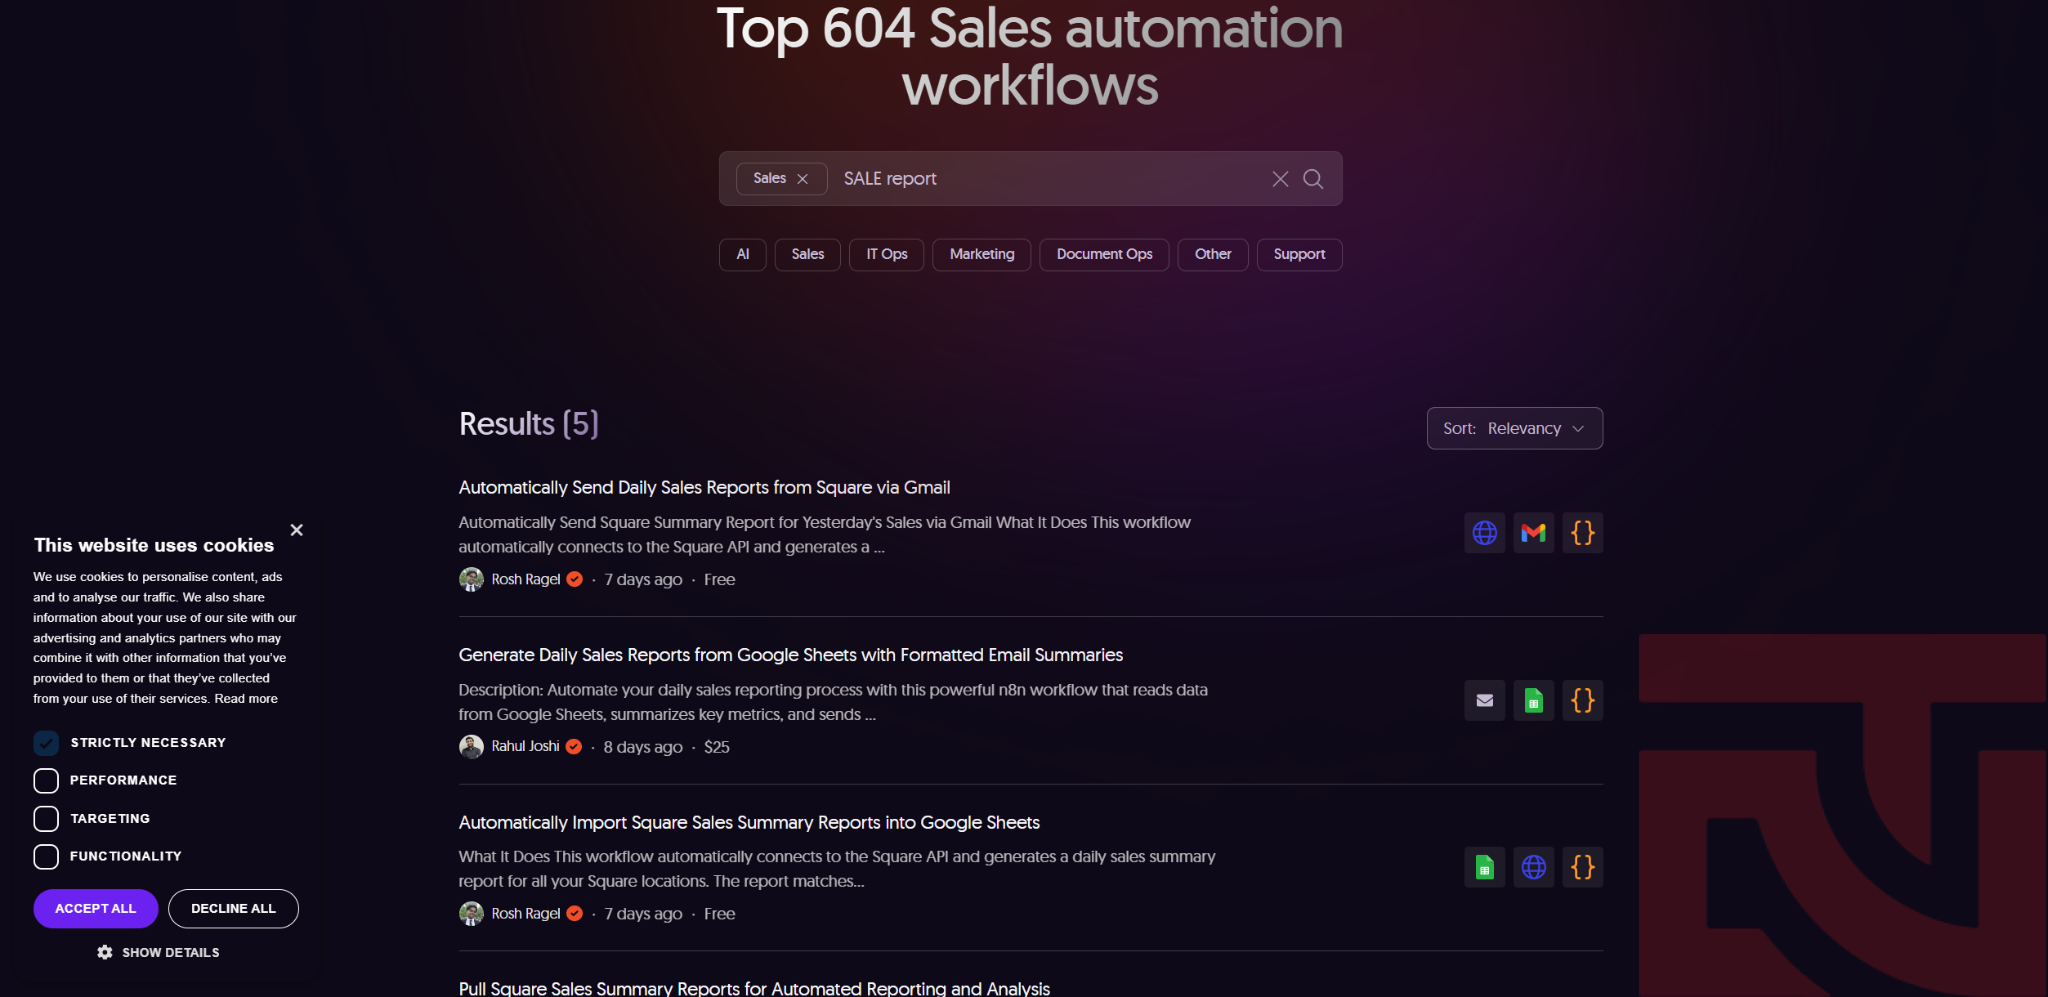Remove the Sales filter tag
Viewport: 2048px width, 997px height.
pos(802,179)
